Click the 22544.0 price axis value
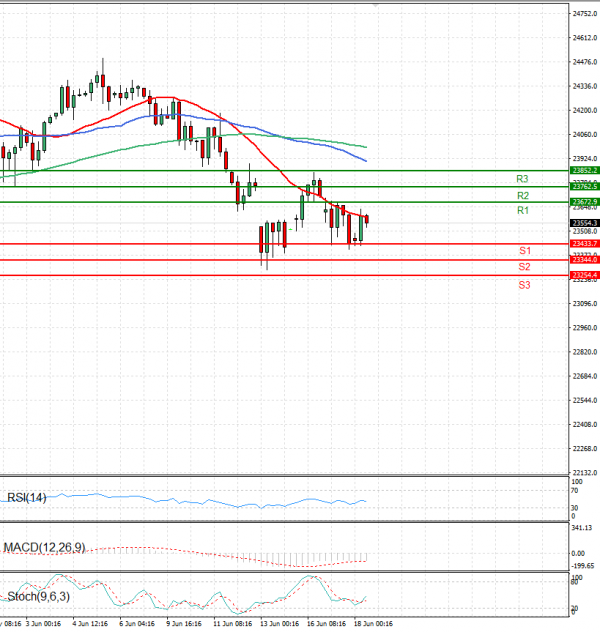 [x=585, y=400]
